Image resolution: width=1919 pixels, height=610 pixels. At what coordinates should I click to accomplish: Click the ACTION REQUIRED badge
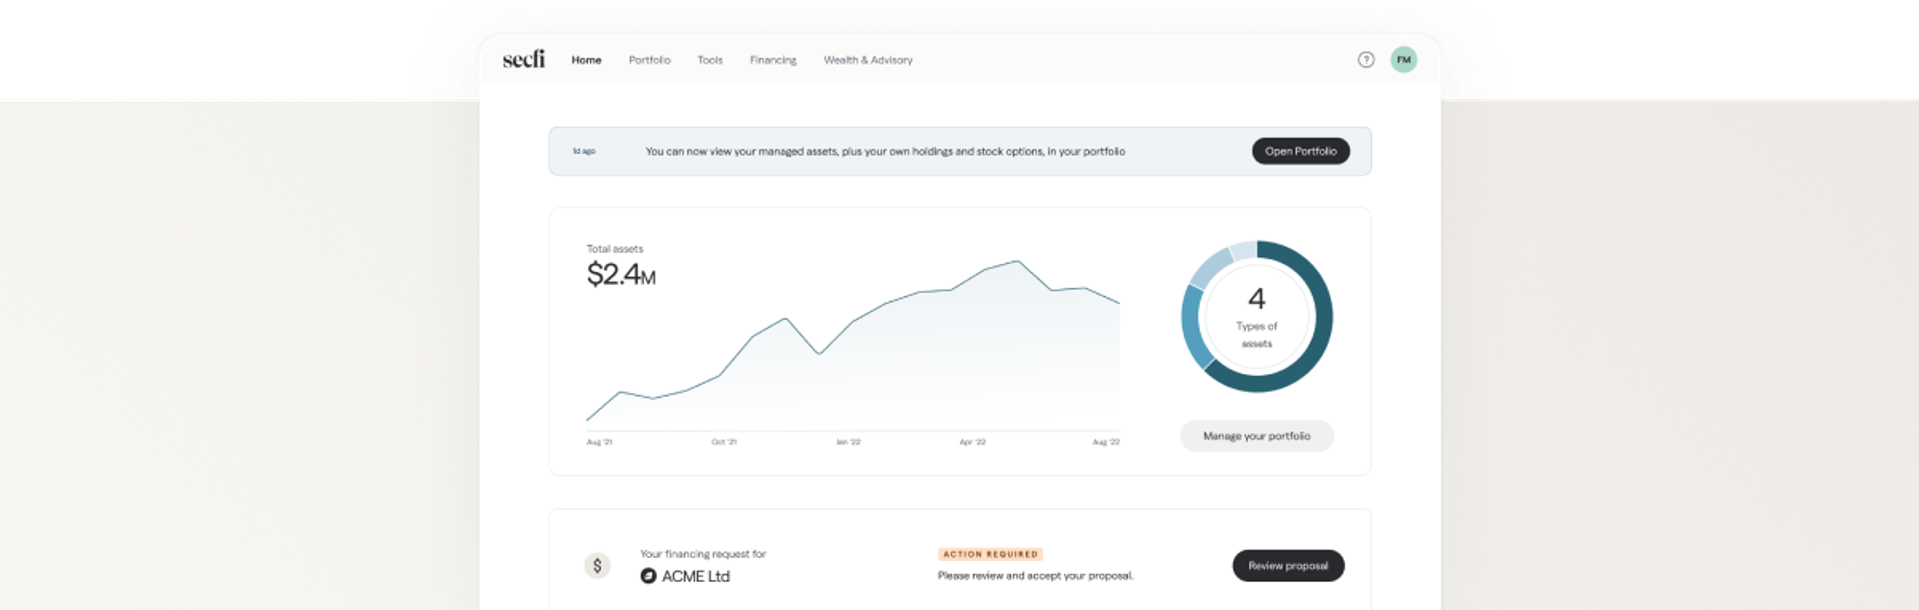990,554
